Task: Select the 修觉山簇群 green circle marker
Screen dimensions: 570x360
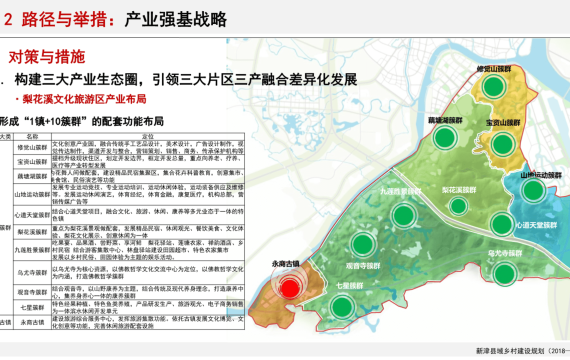Action: click(x=494, y=86)
